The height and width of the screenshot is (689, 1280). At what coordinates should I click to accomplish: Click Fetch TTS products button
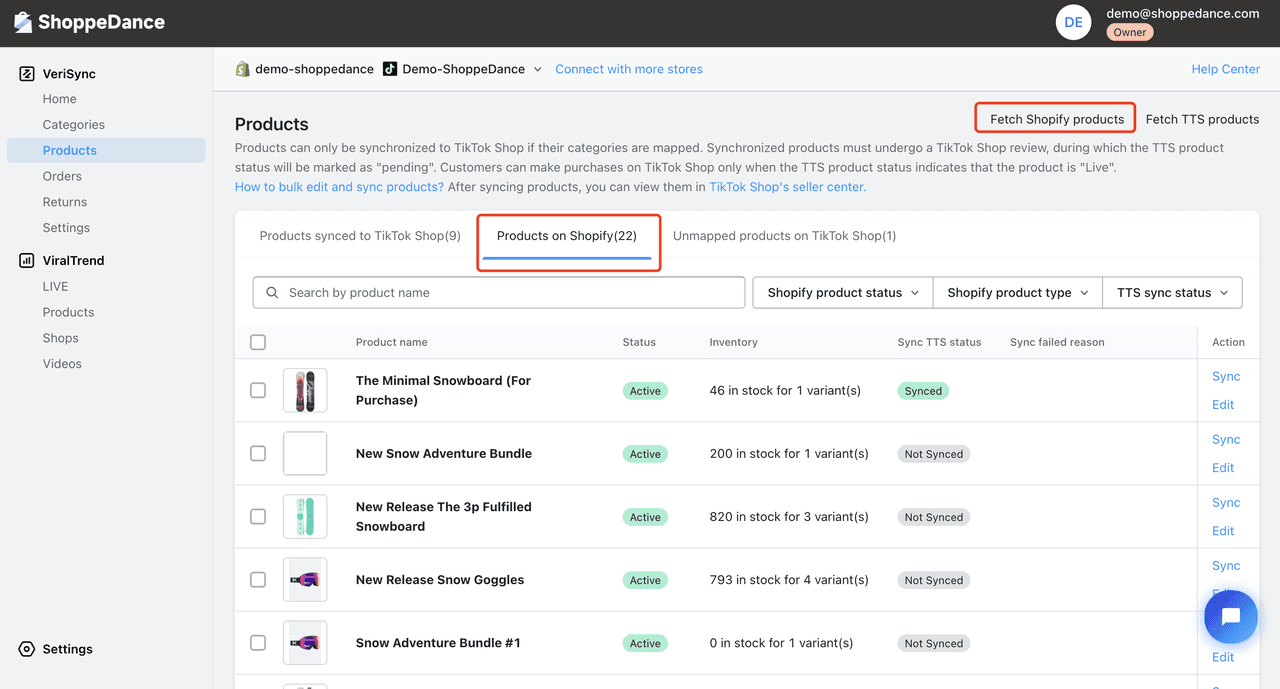click(x=1202, y=119)
